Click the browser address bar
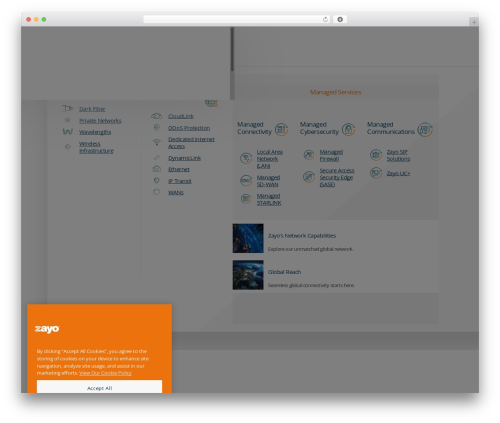 [x=237, y=20]
